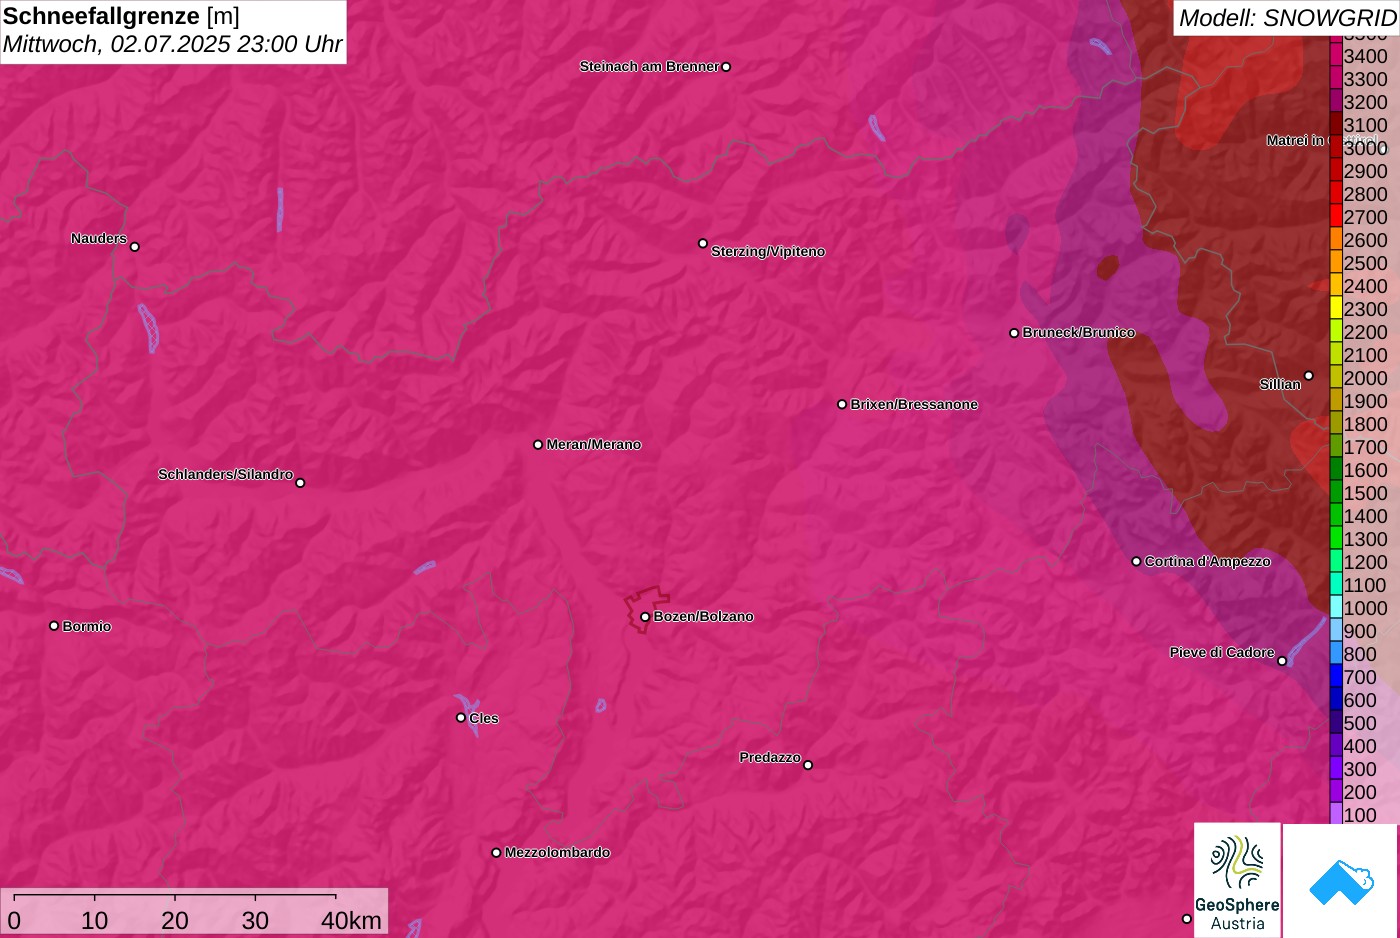The width and height of the screenshot is (1400, 938).
Task: Click the Mezzolombardo label text
Action: [557, 853]
